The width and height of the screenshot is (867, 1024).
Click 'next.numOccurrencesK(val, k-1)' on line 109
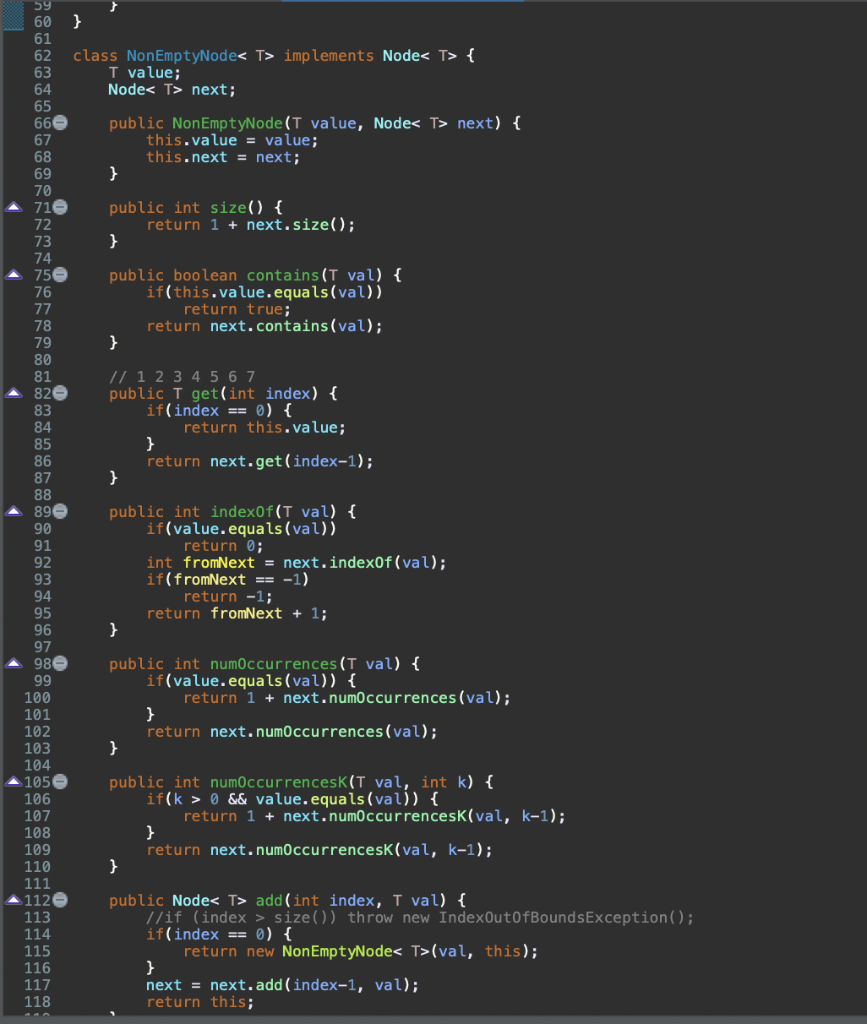pyautogui.click(x=347, y=850)
